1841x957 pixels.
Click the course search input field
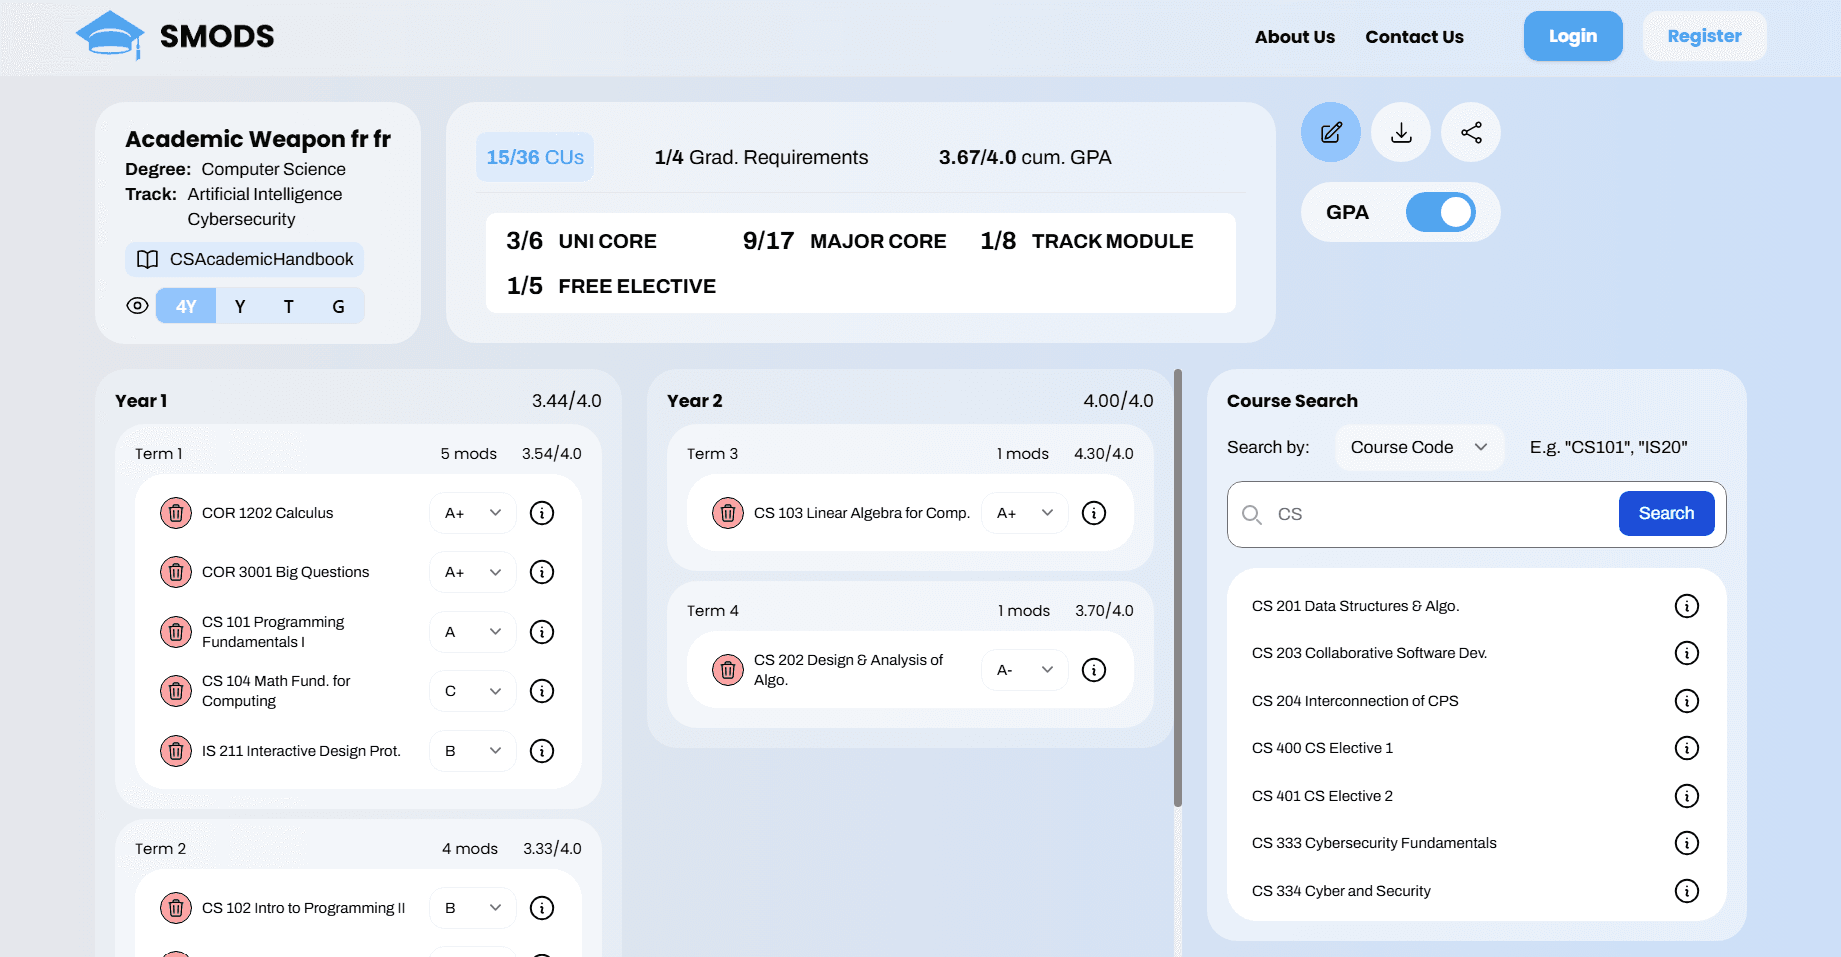(1440, 514)
